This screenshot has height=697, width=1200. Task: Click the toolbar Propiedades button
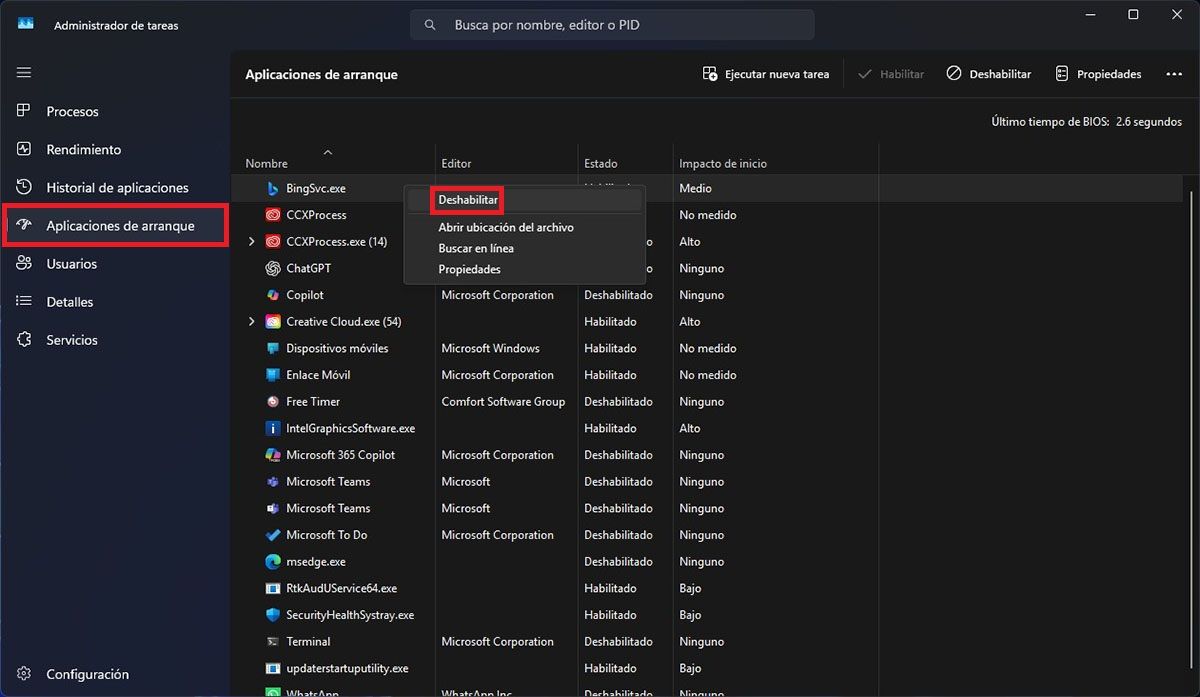[x=1097, y=74]
